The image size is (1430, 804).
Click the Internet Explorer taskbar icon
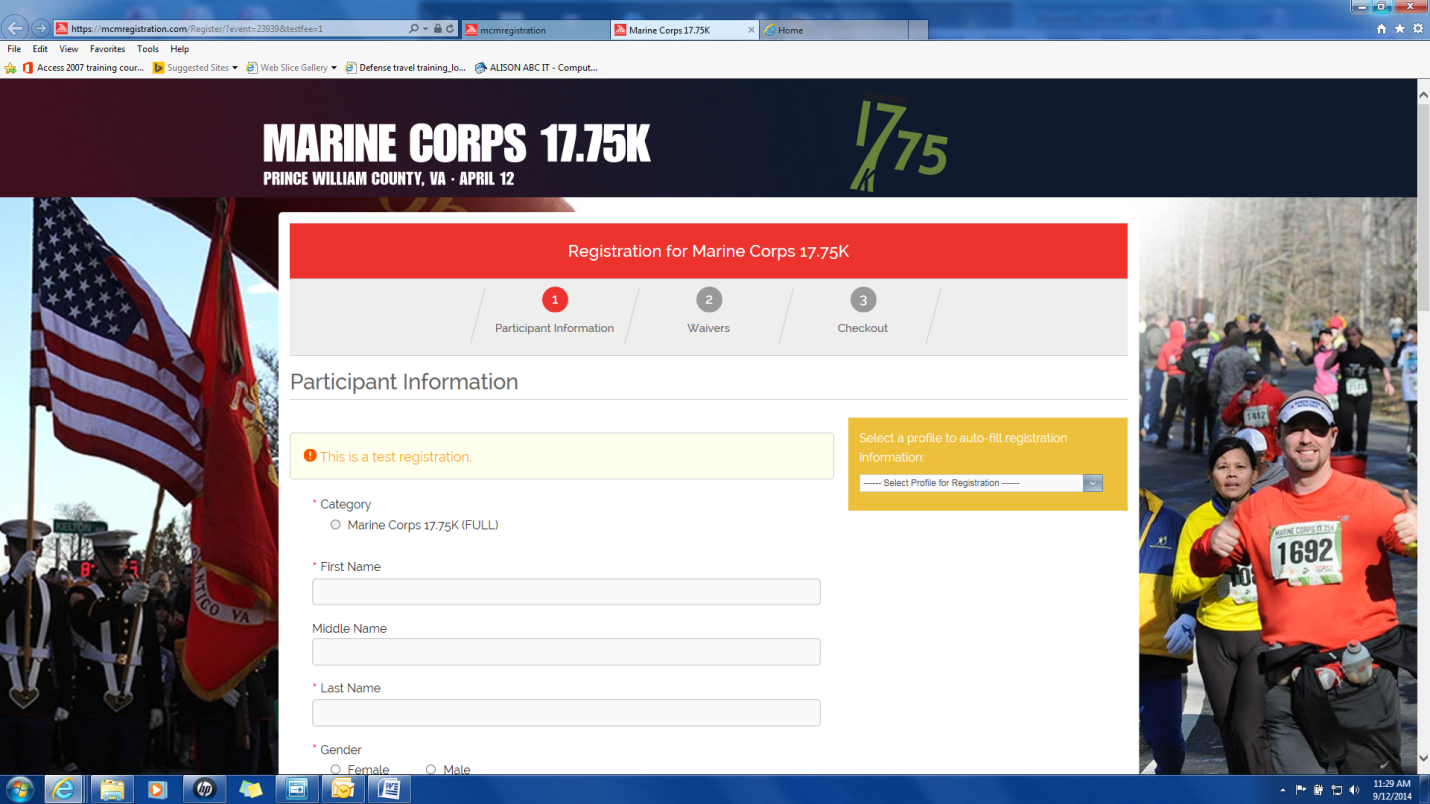click(65, 789)
